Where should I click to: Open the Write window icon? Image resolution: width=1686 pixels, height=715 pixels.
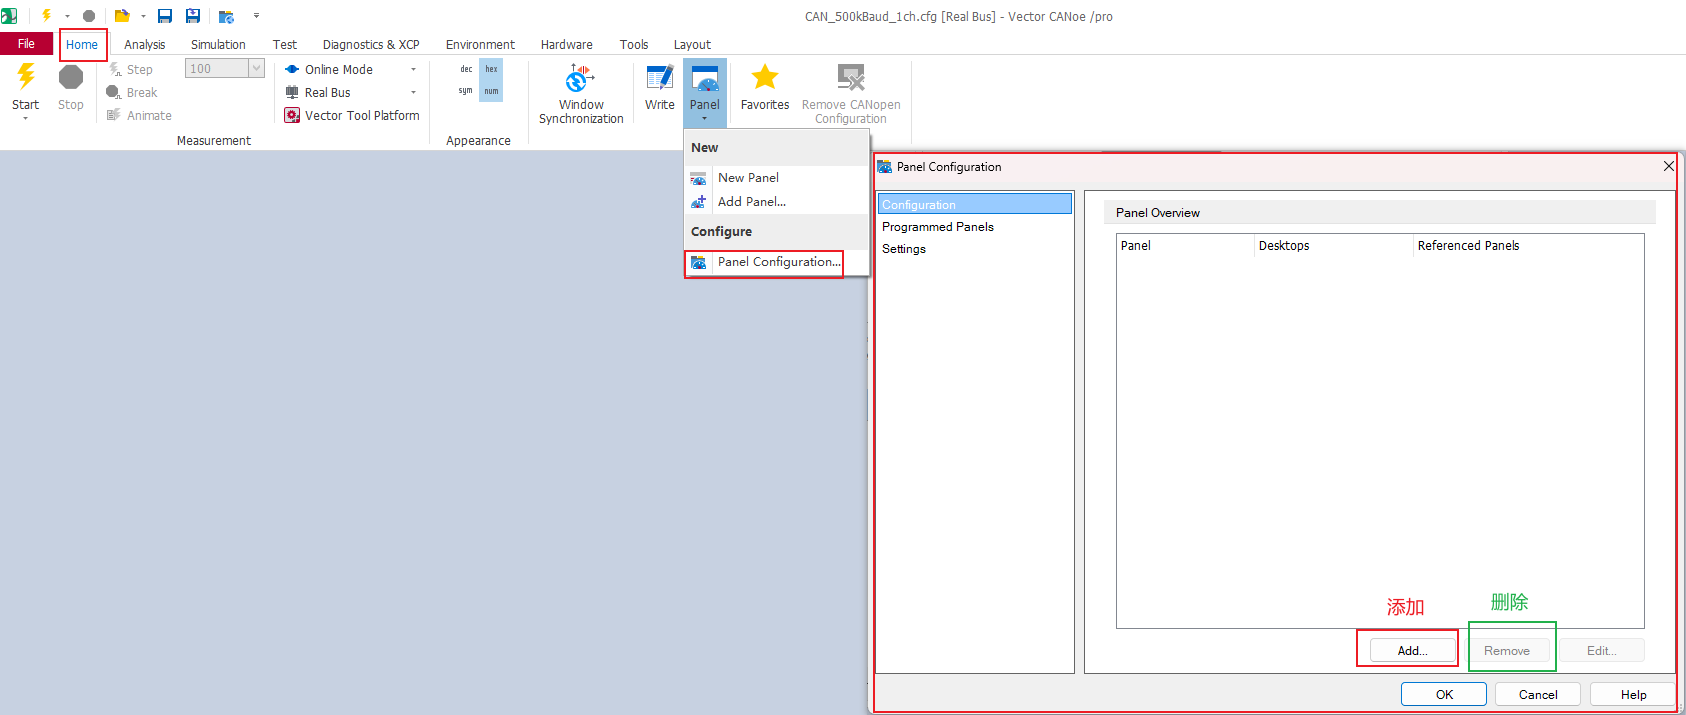(x=660, y=78)
